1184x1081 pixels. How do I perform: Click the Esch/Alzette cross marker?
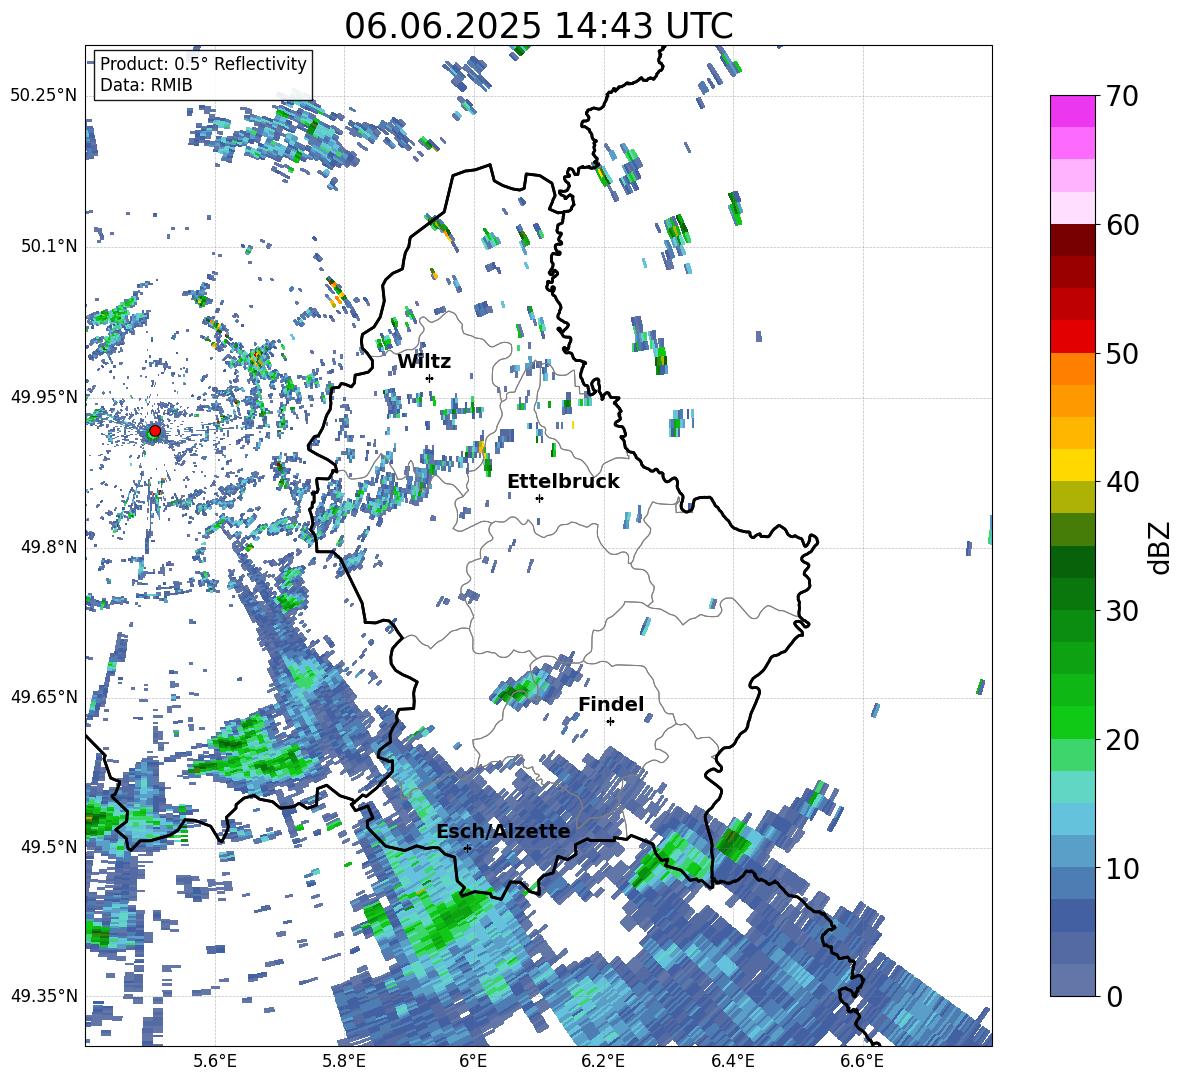[x=467, y=848]
